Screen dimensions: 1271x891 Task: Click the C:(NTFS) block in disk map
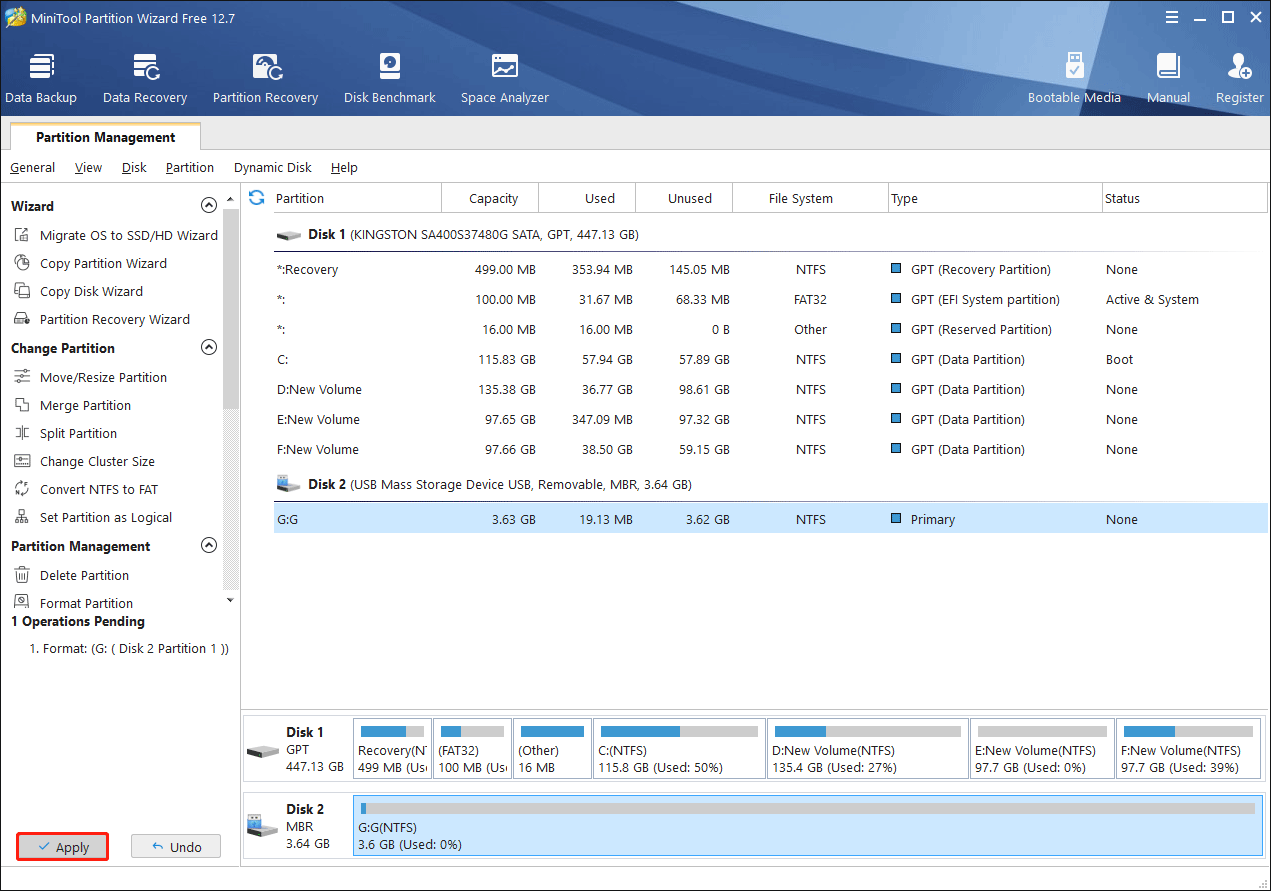tap(679, 748)
